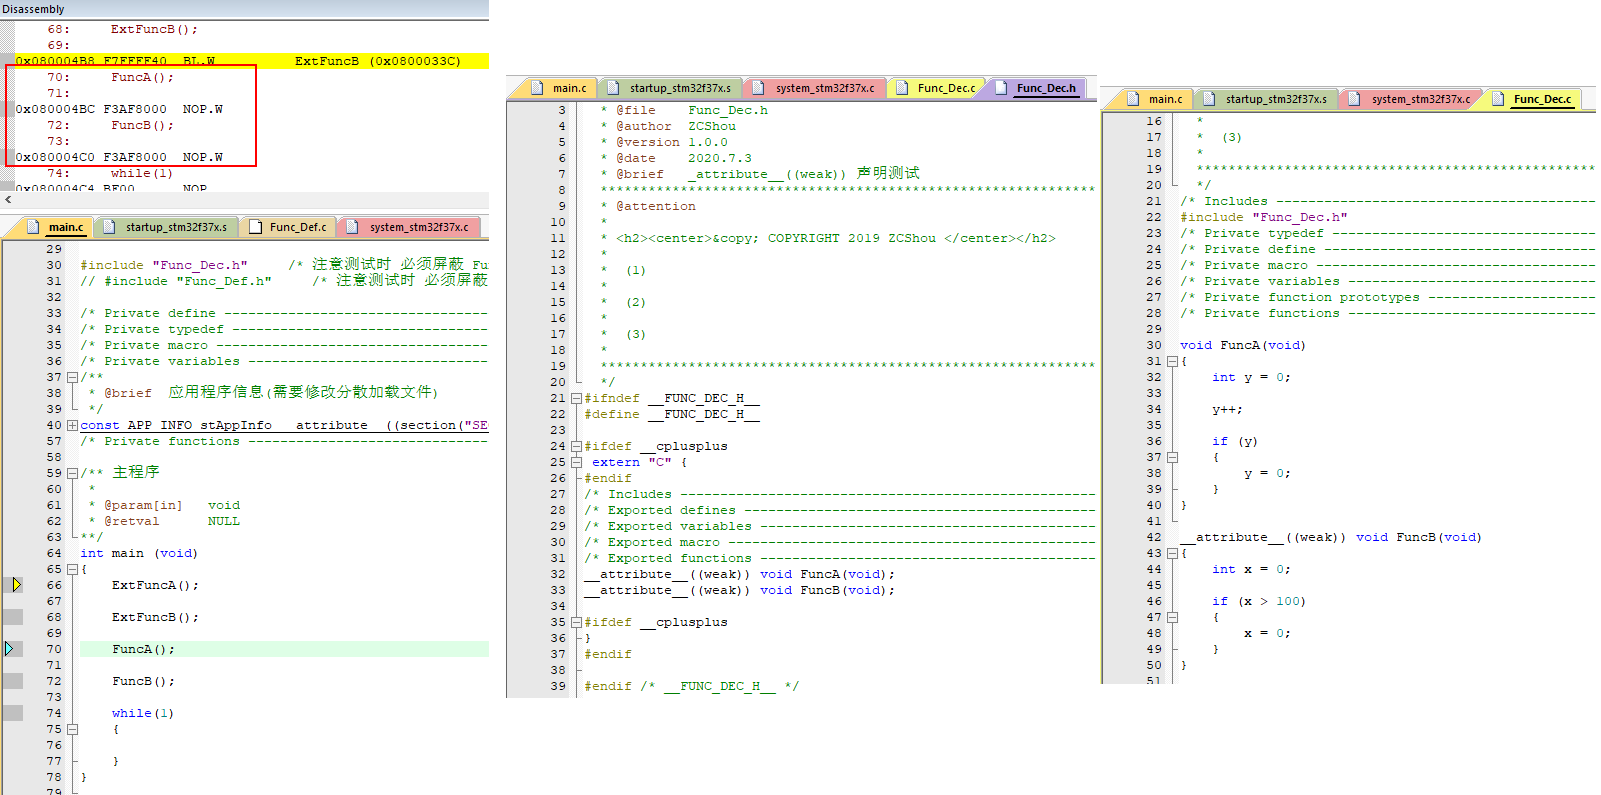Expand the folded stAppInfo block at line 40
Image resolution: width=1601 pixels, height=795 pixels.
(x=72, y=425)
